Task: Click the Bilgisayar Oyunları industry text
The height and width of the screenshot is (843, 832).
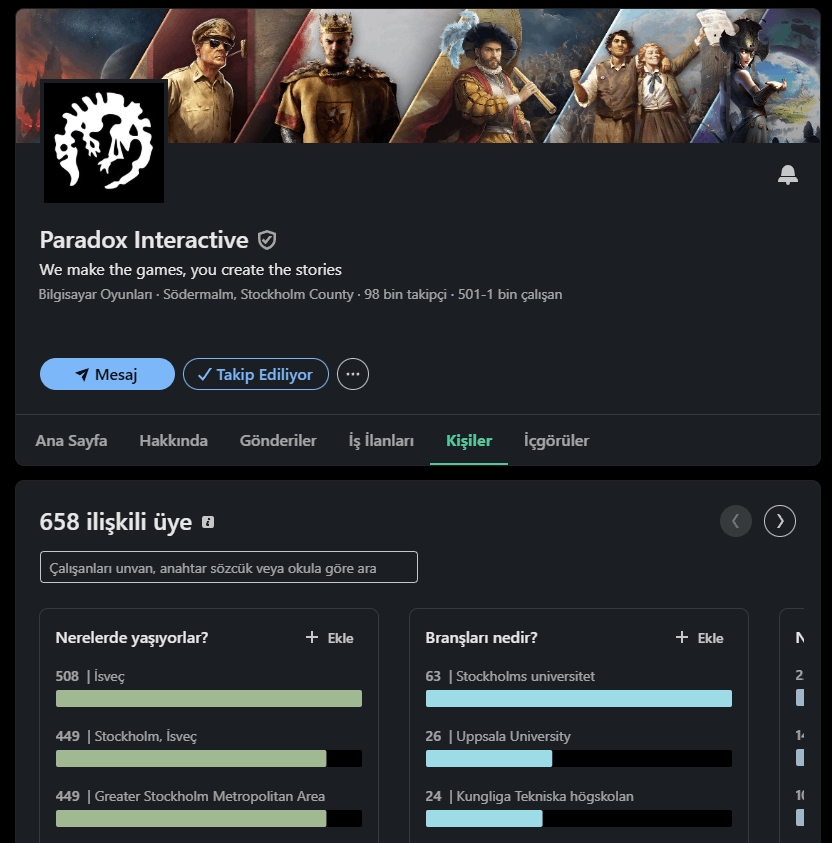Action: [x=95, y=295]
